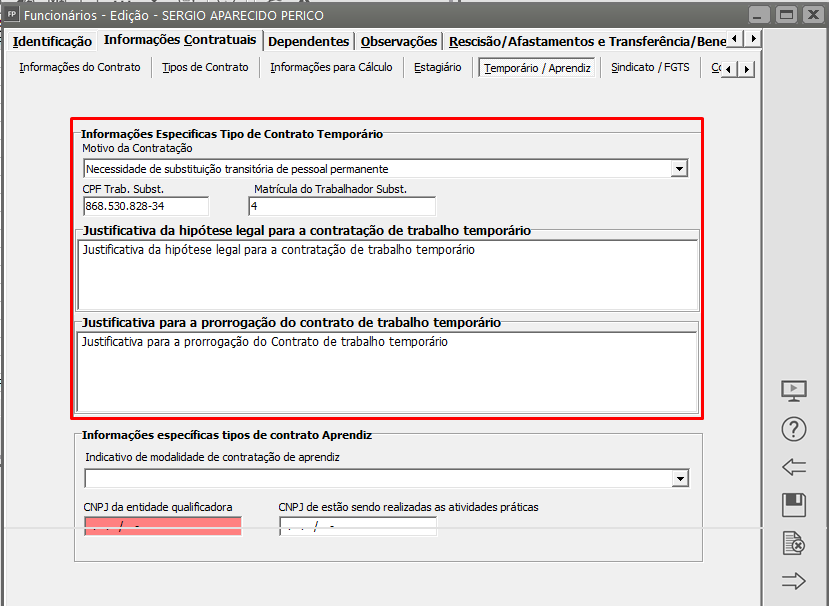829x606 pixels.
Task: Cancel edits with the document X icon
Action: click(793, 543)
